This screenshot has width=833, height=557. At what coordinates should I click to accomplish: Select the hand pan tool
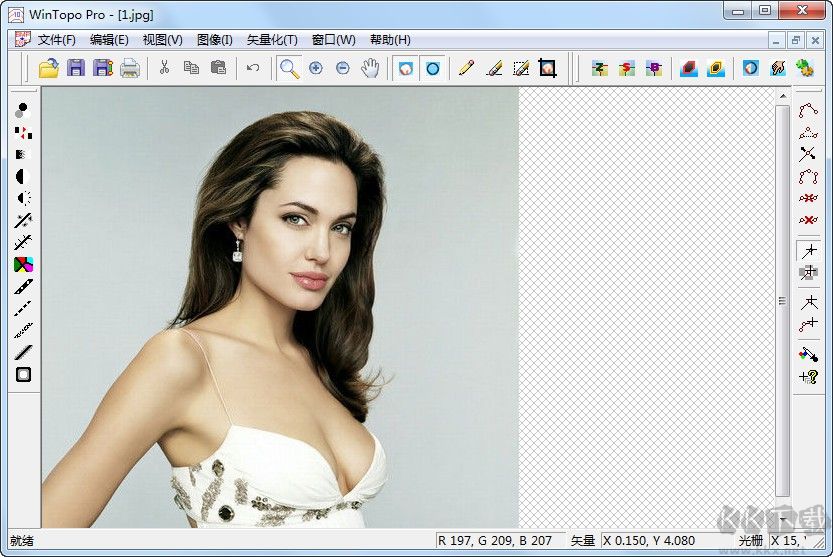coord(370,68)
